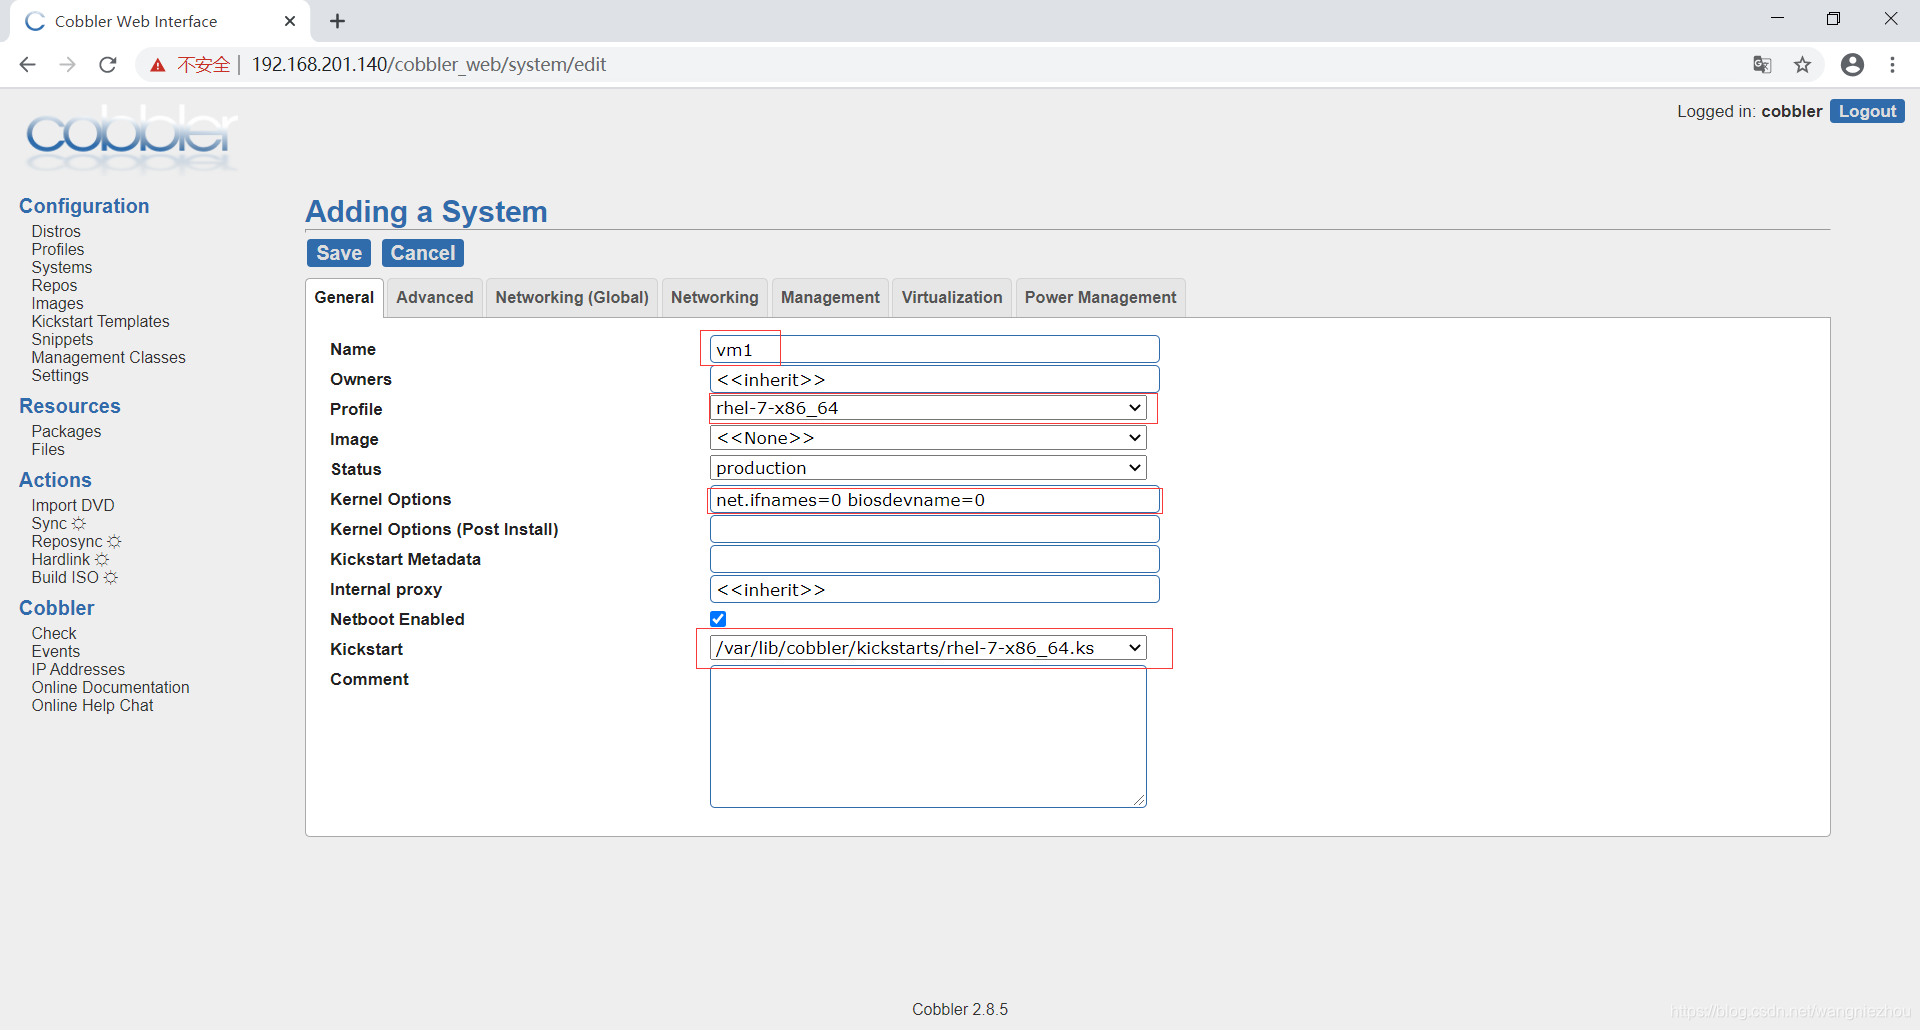The height and width of the screenshot is (1030, 1920).
Task: Open the Networking tab
Action: (715, 298)
